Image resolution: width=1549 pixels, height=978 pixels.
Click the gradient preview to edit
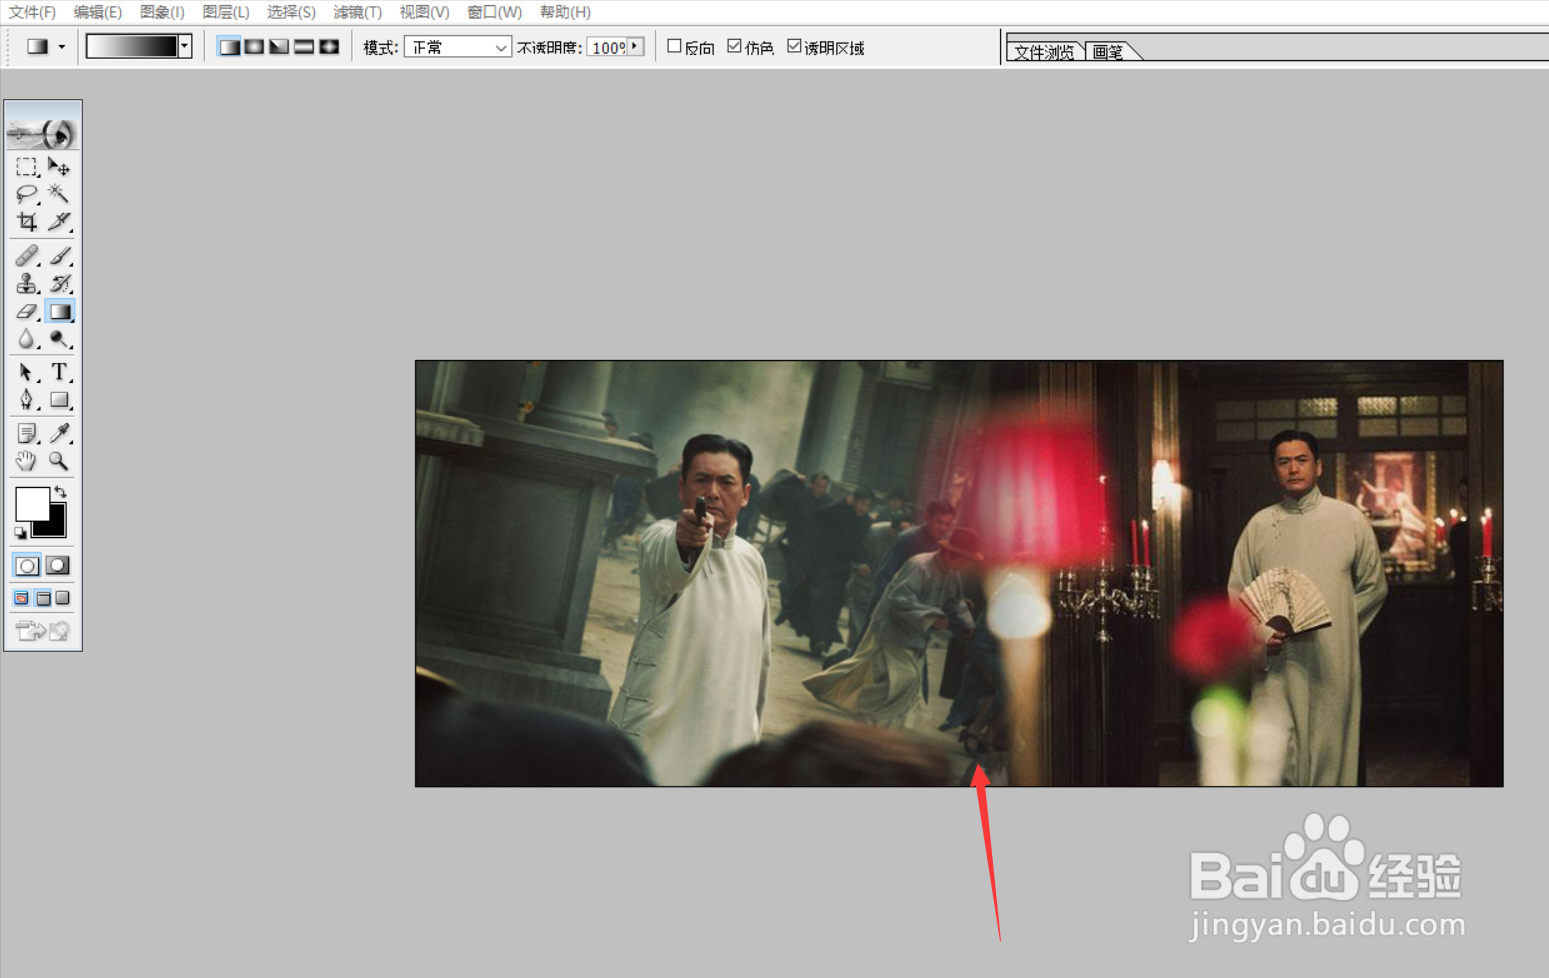132,46
